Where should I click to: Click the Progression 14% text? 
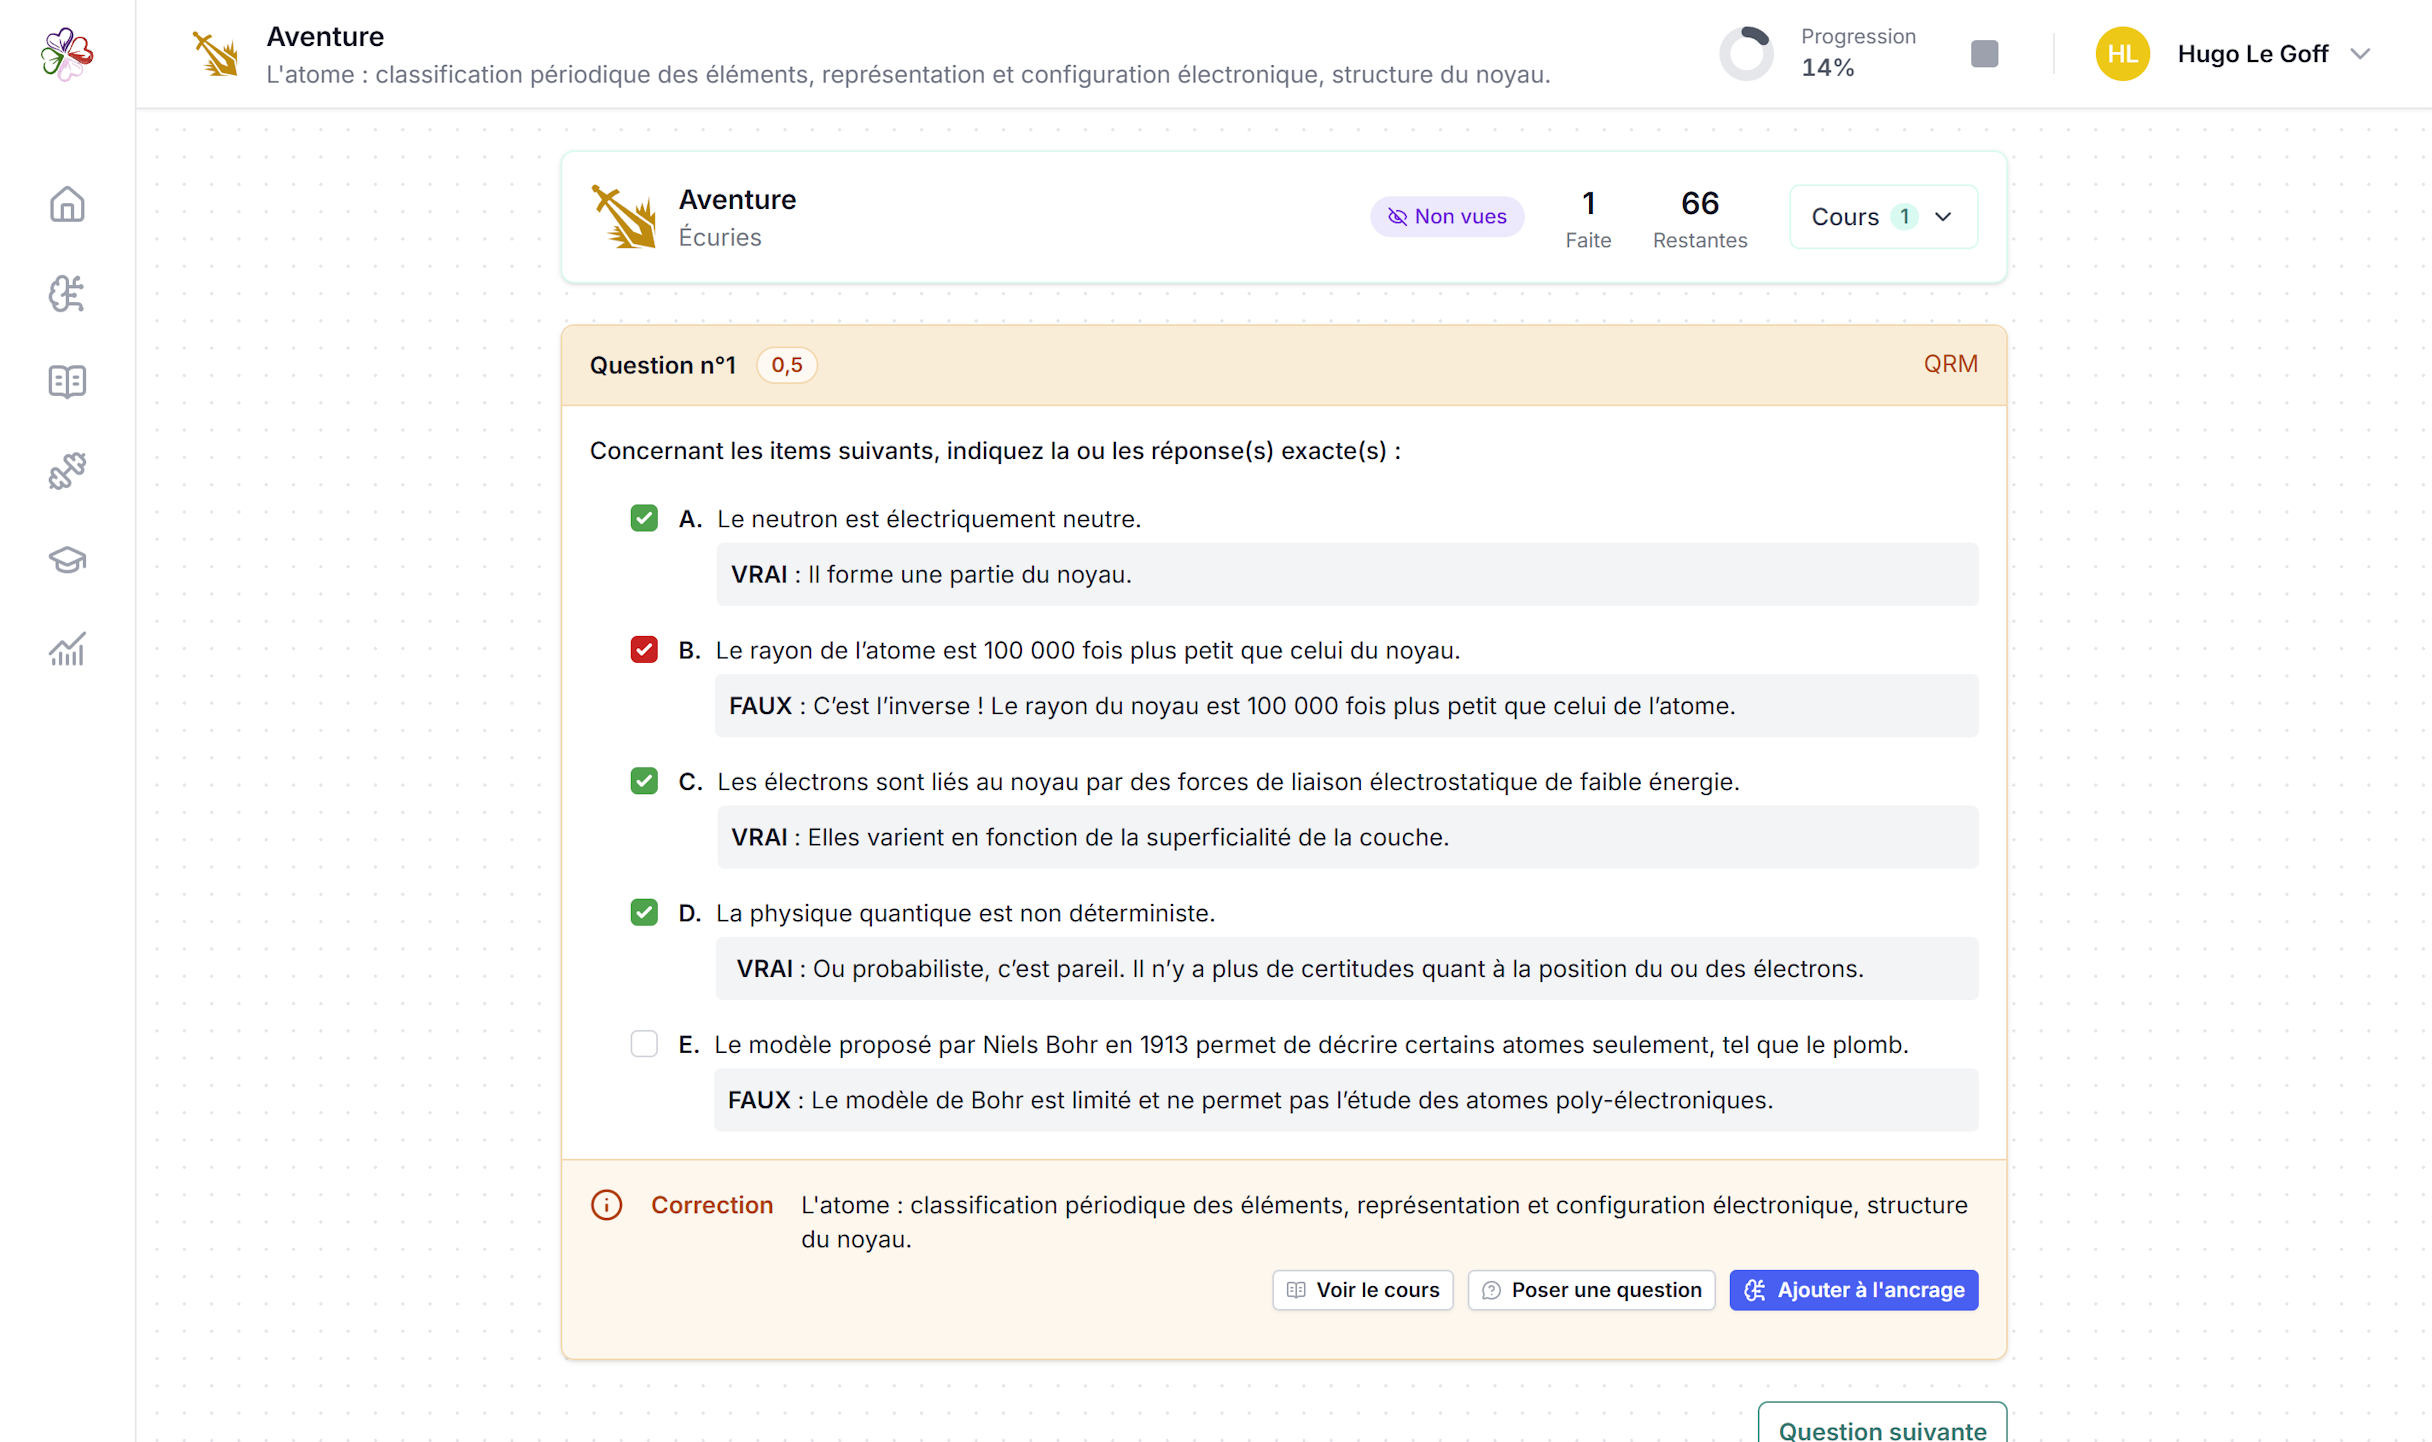tap(1858, 52)
